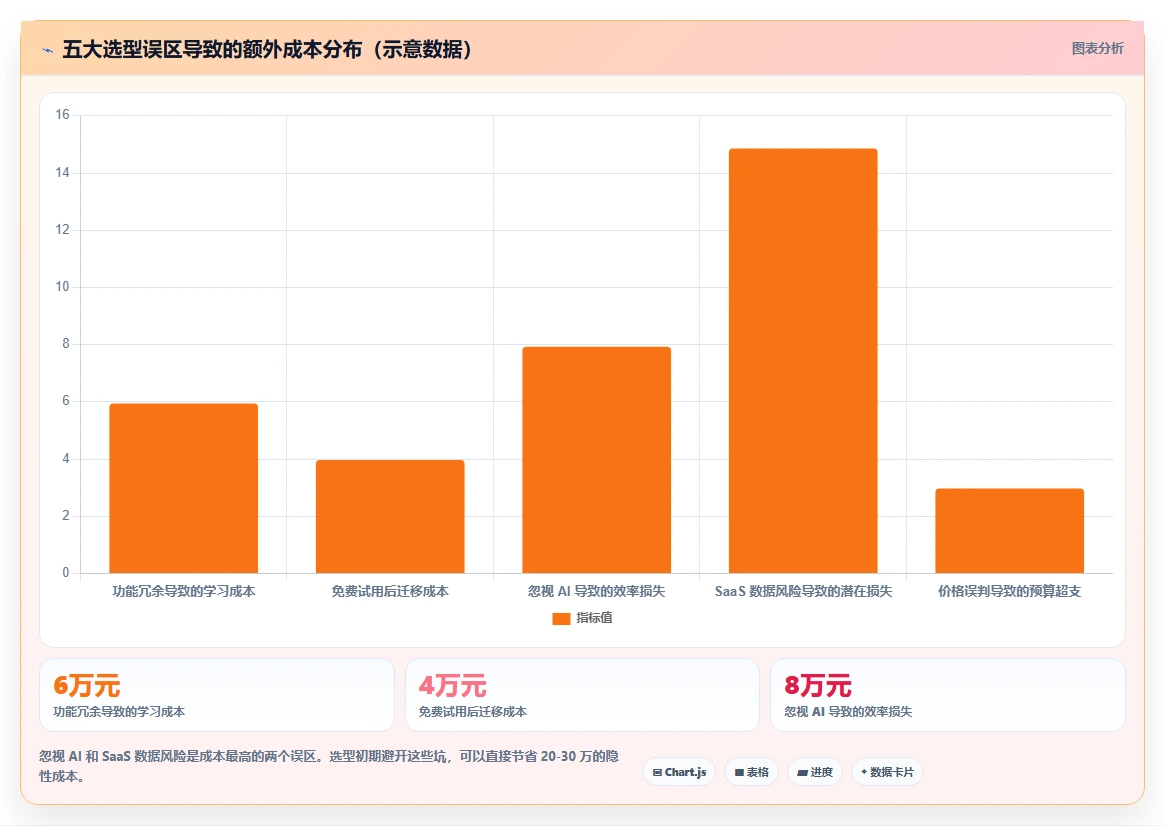This screenshot has width=1165, height=826.
Task: Click the x-axis label SaaS 数据风险导致的潜在损失
Action: point(803,591)
